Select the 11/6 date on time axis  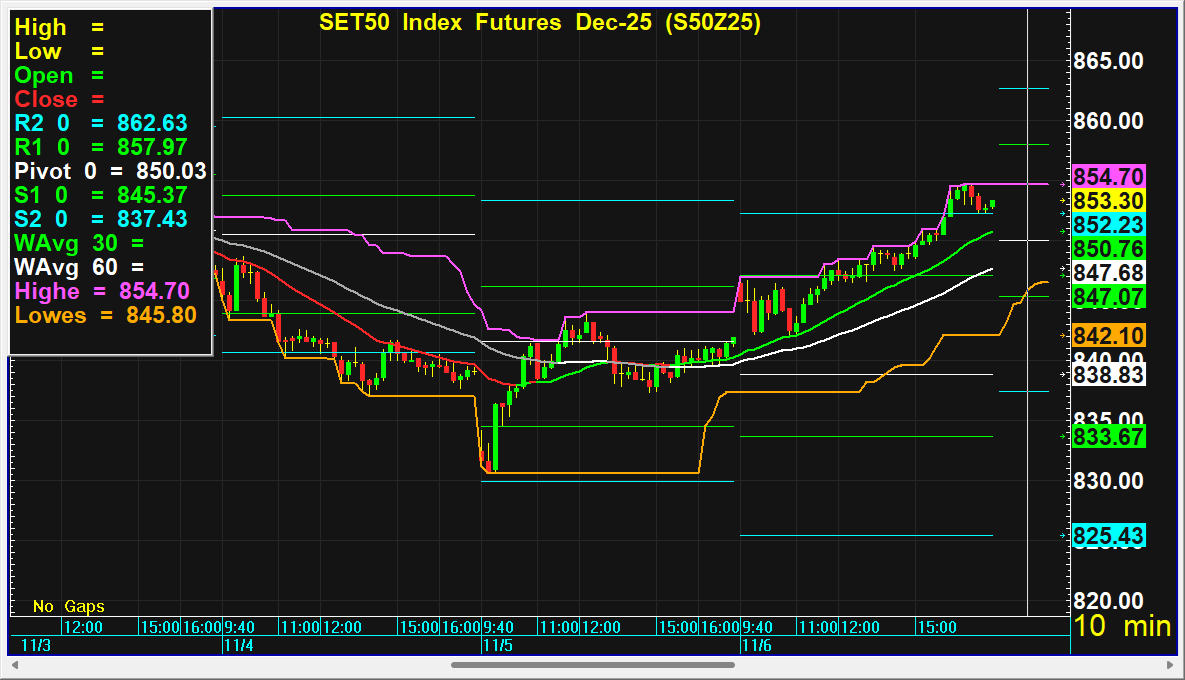pyautogui.click(x=755, y=646)
